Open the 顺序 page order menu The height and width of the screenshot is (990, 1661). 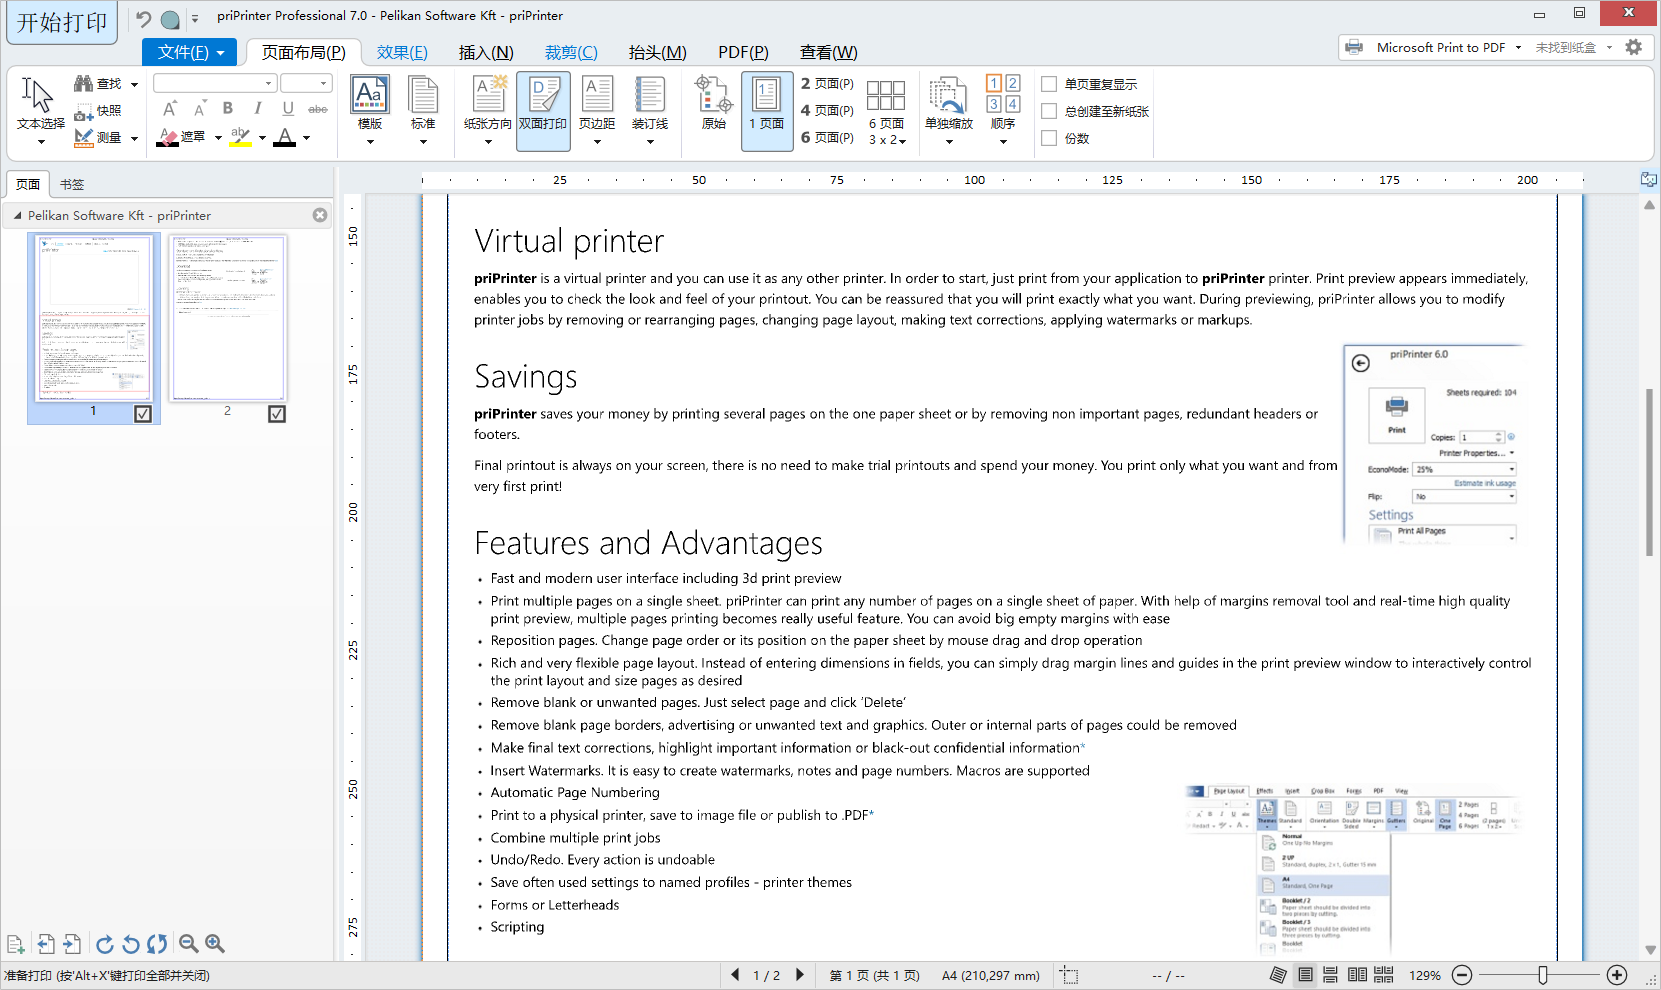[1003, 110]
